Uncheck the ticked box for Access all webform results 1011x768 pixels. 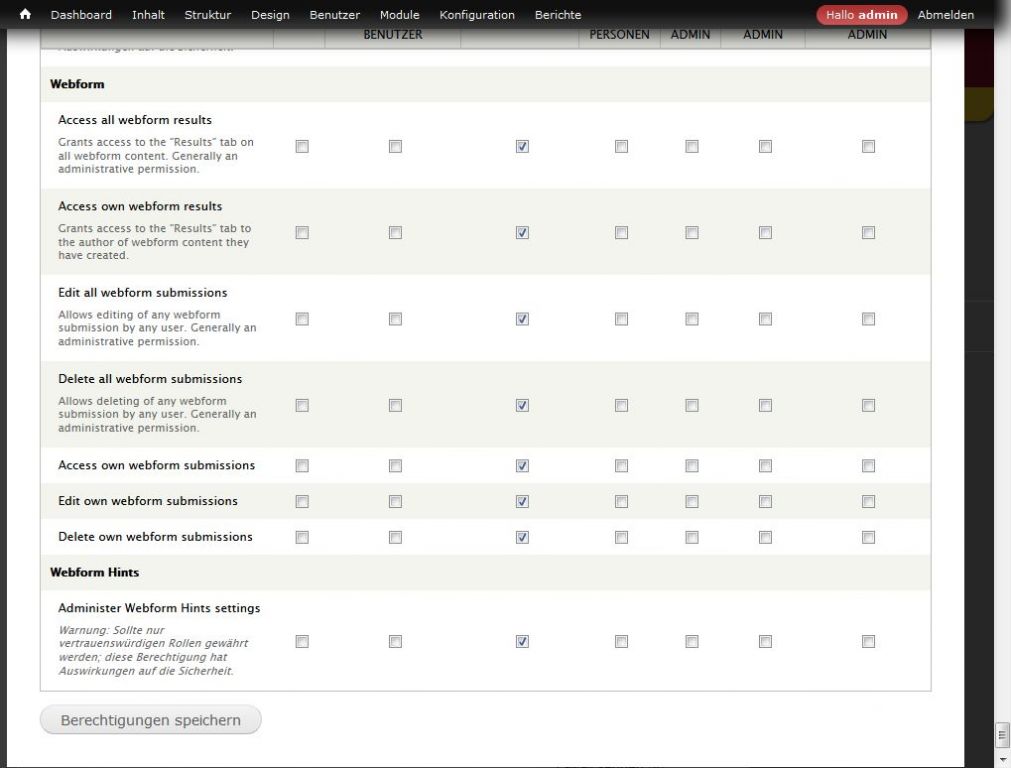[x=522, y=147]
